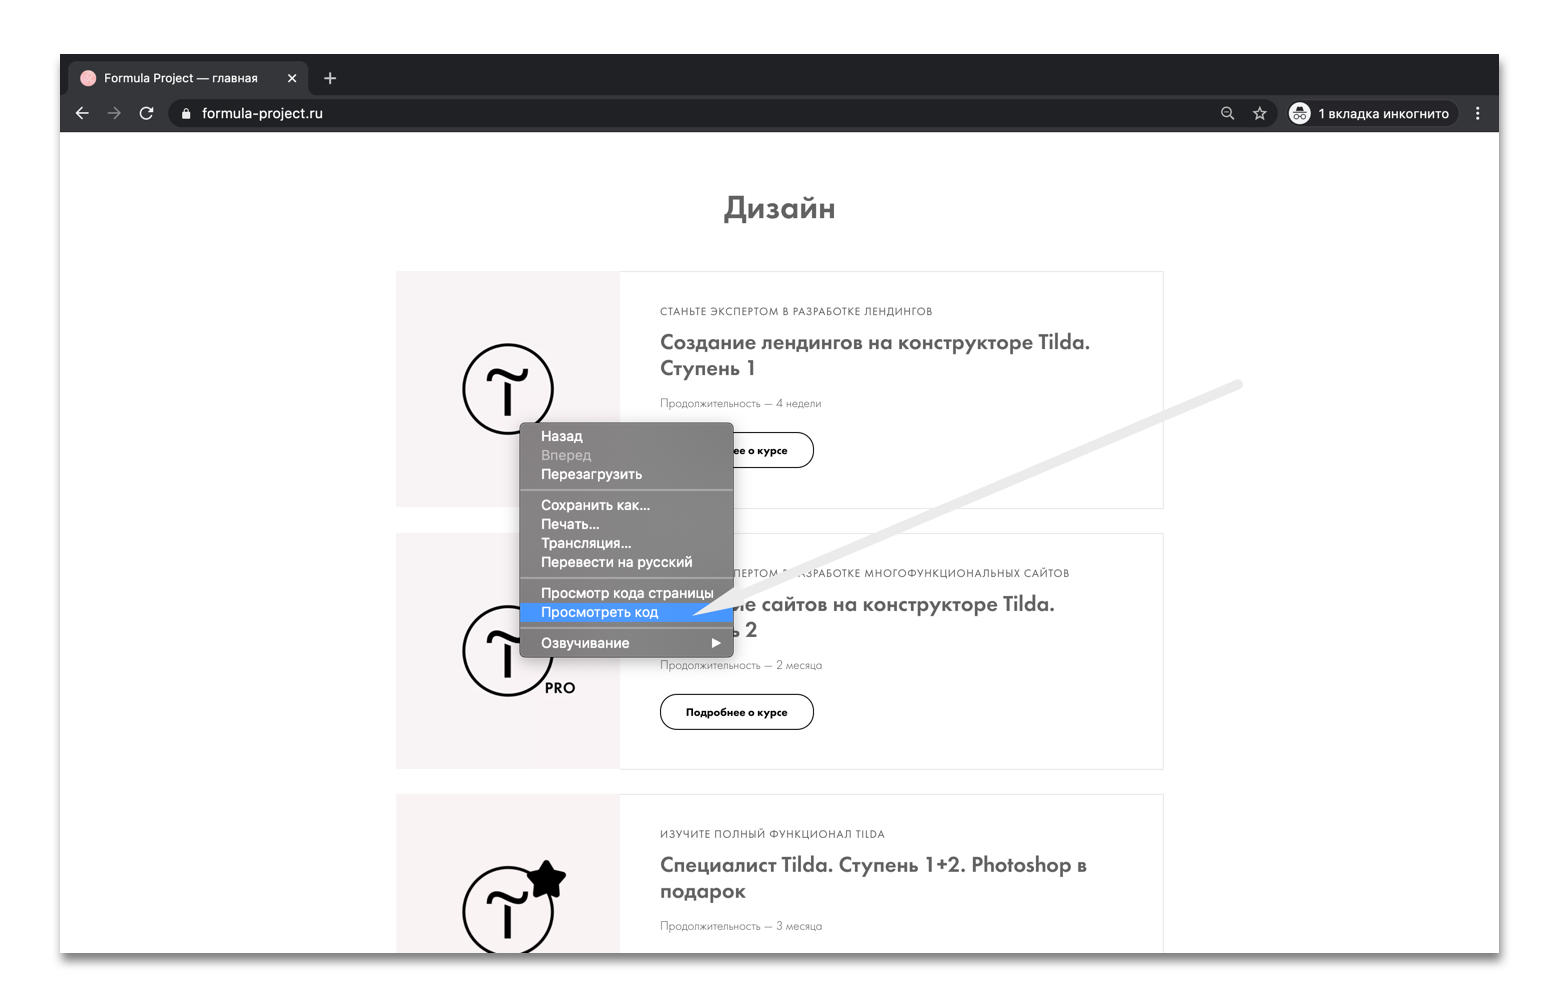This screenshot has height=1008, width=1558.
Task: Click Продолжительность — 4 недели text
Action: click(740, 404)
